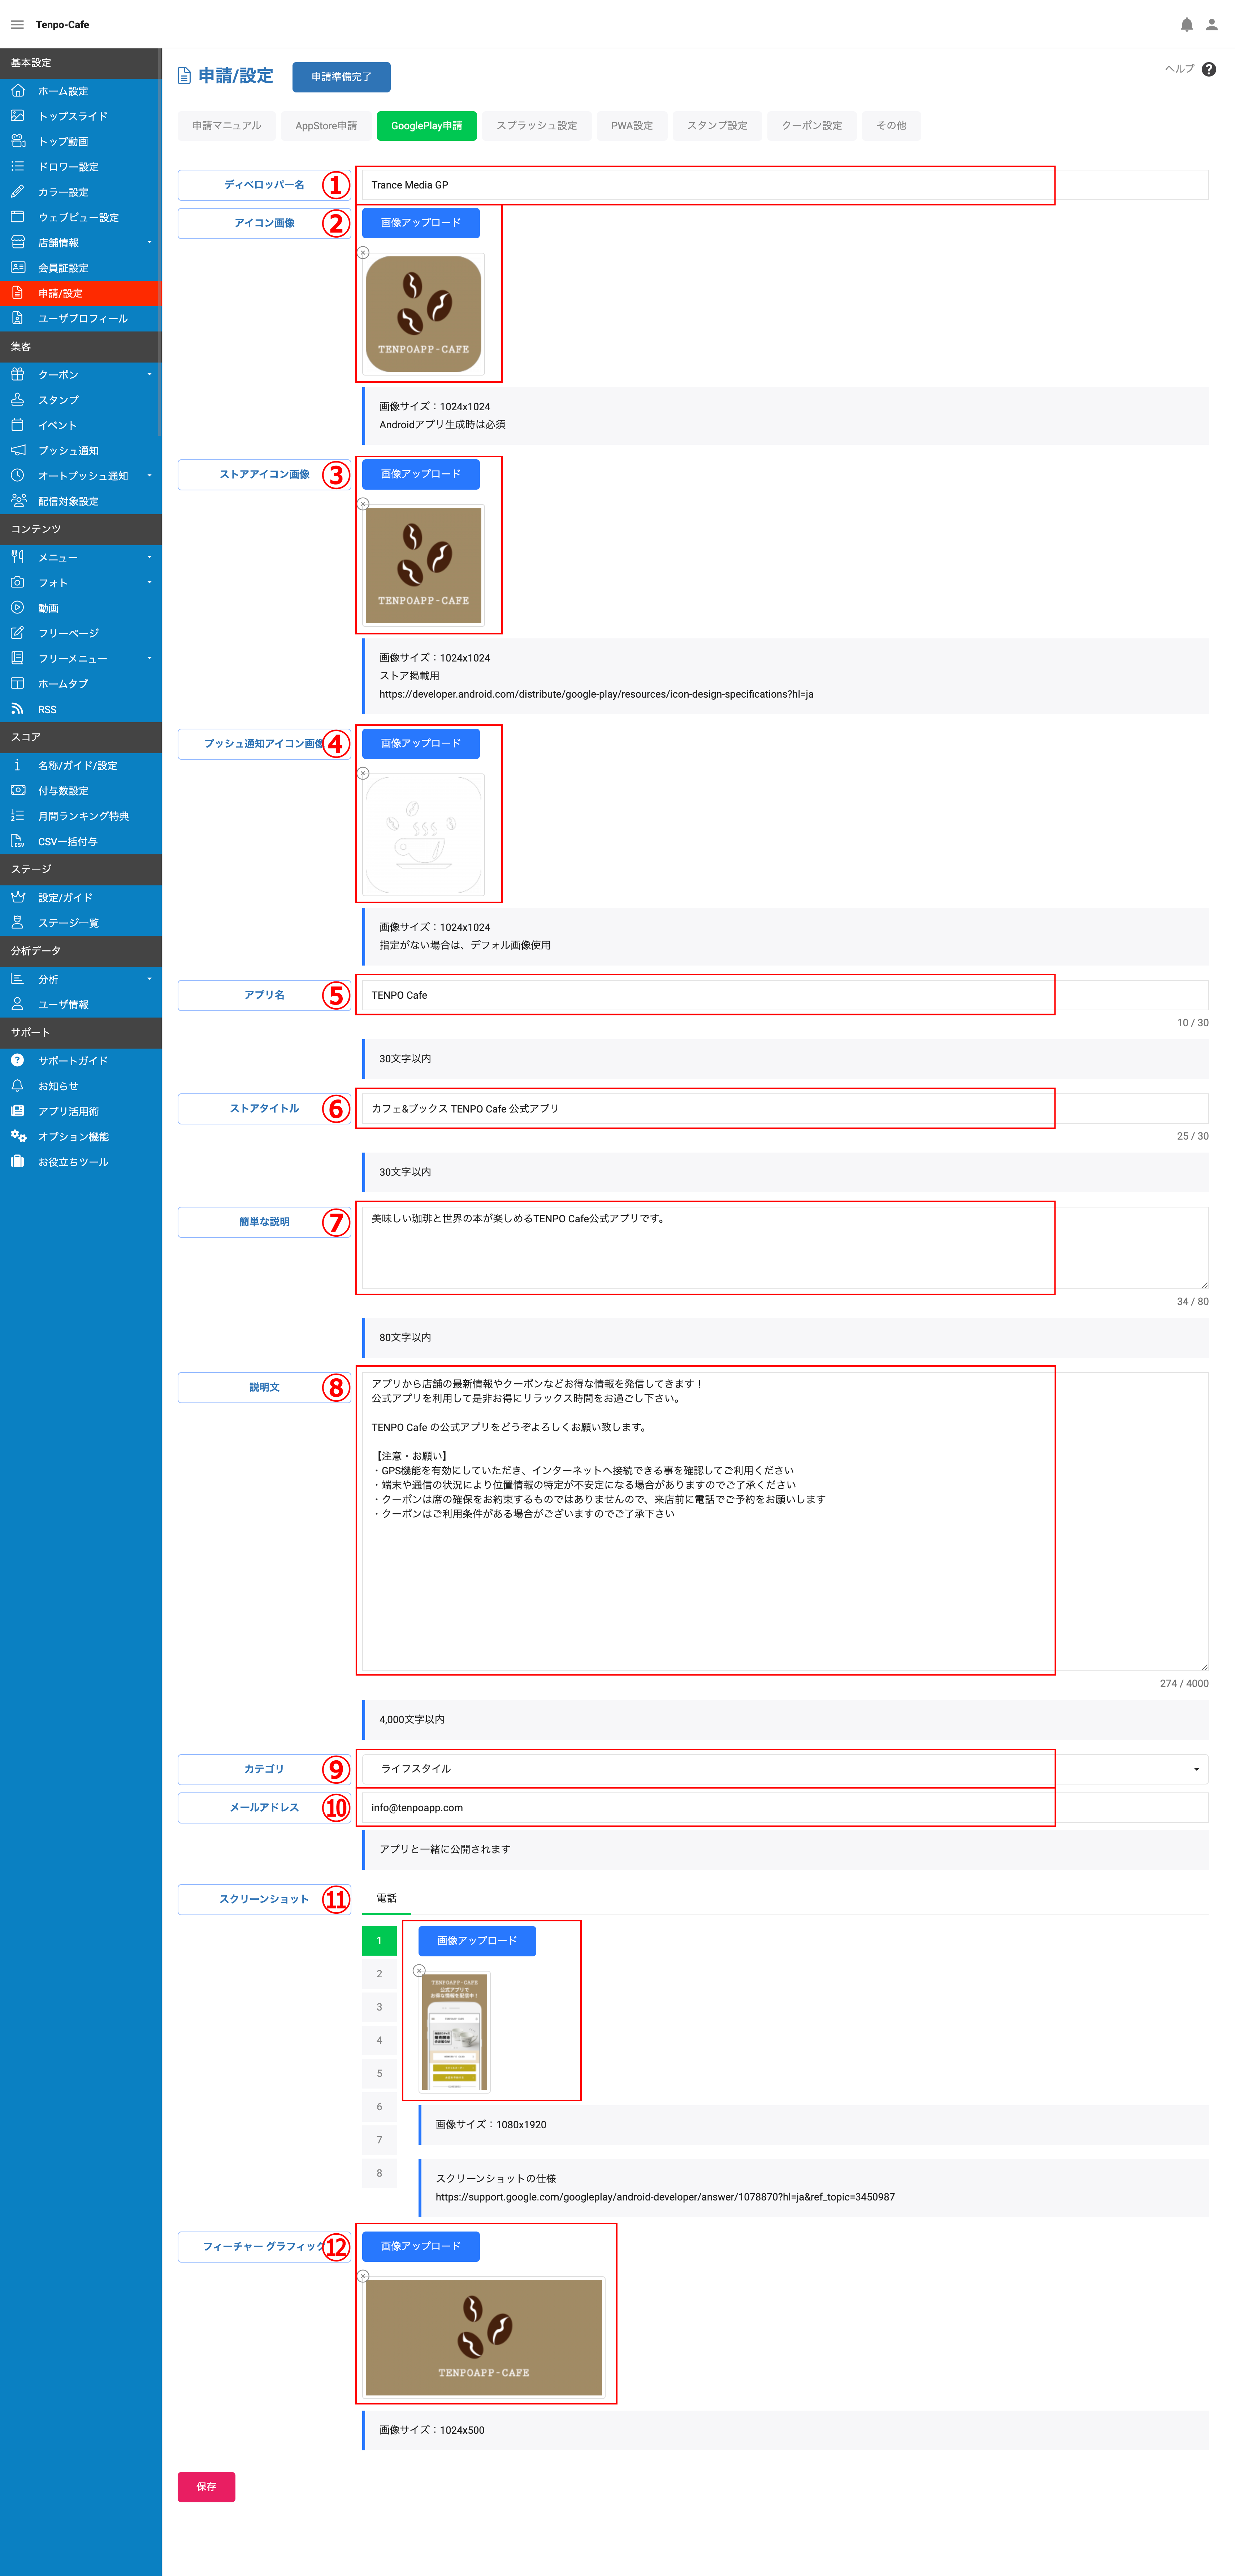The image size is (1235, 2576).
Task: Remove the アイコン画像 uploaded image
Action: (x=363, y=253)
